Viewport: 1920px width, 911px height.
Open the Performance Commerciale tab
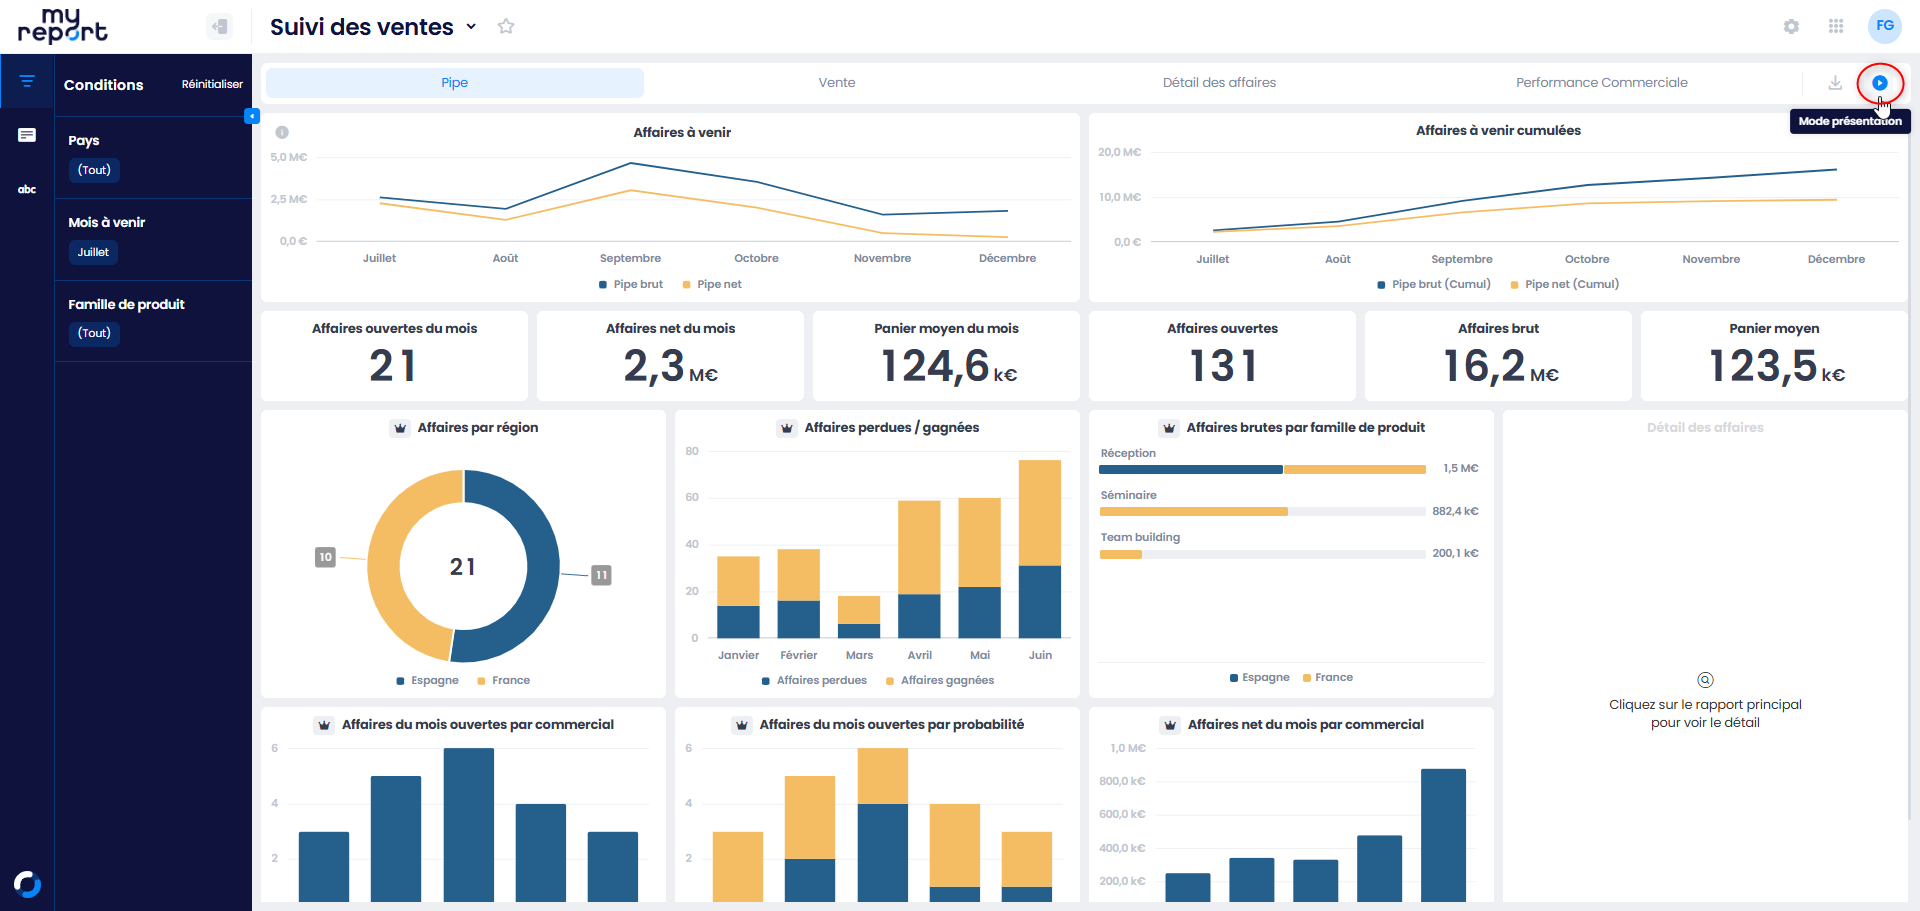tap(1601, 83)
